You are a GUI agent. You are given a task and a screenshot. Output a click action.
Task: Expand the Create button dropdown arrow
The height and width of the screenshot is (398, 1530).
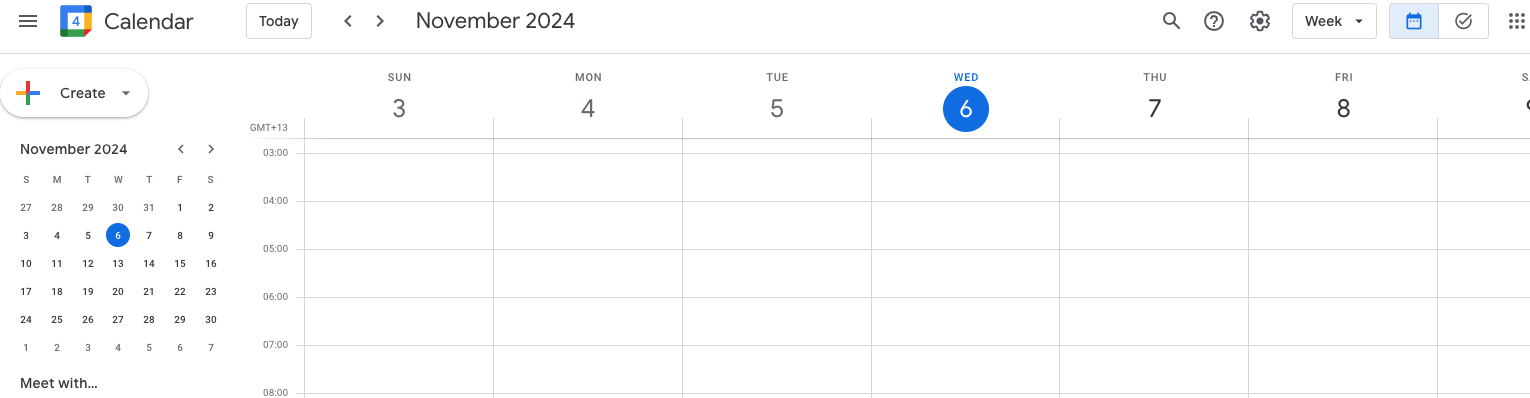pos(126,93)
